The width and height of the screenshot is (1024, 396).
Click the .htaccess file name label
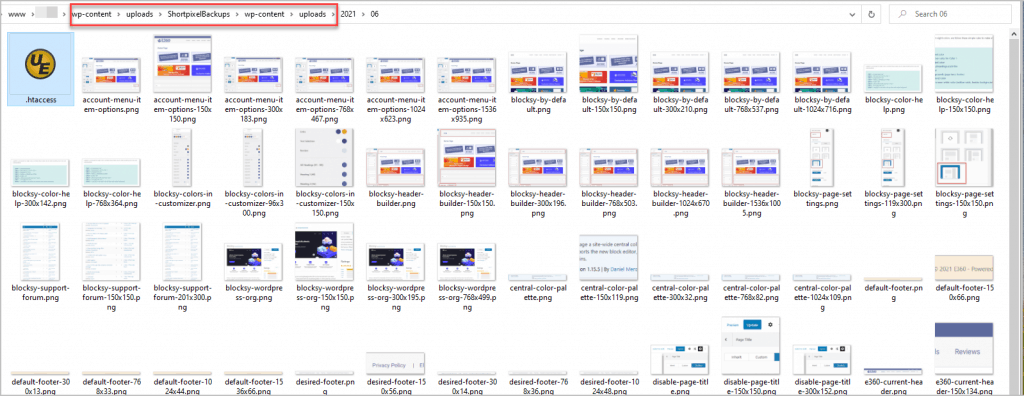tap(40, 100)
